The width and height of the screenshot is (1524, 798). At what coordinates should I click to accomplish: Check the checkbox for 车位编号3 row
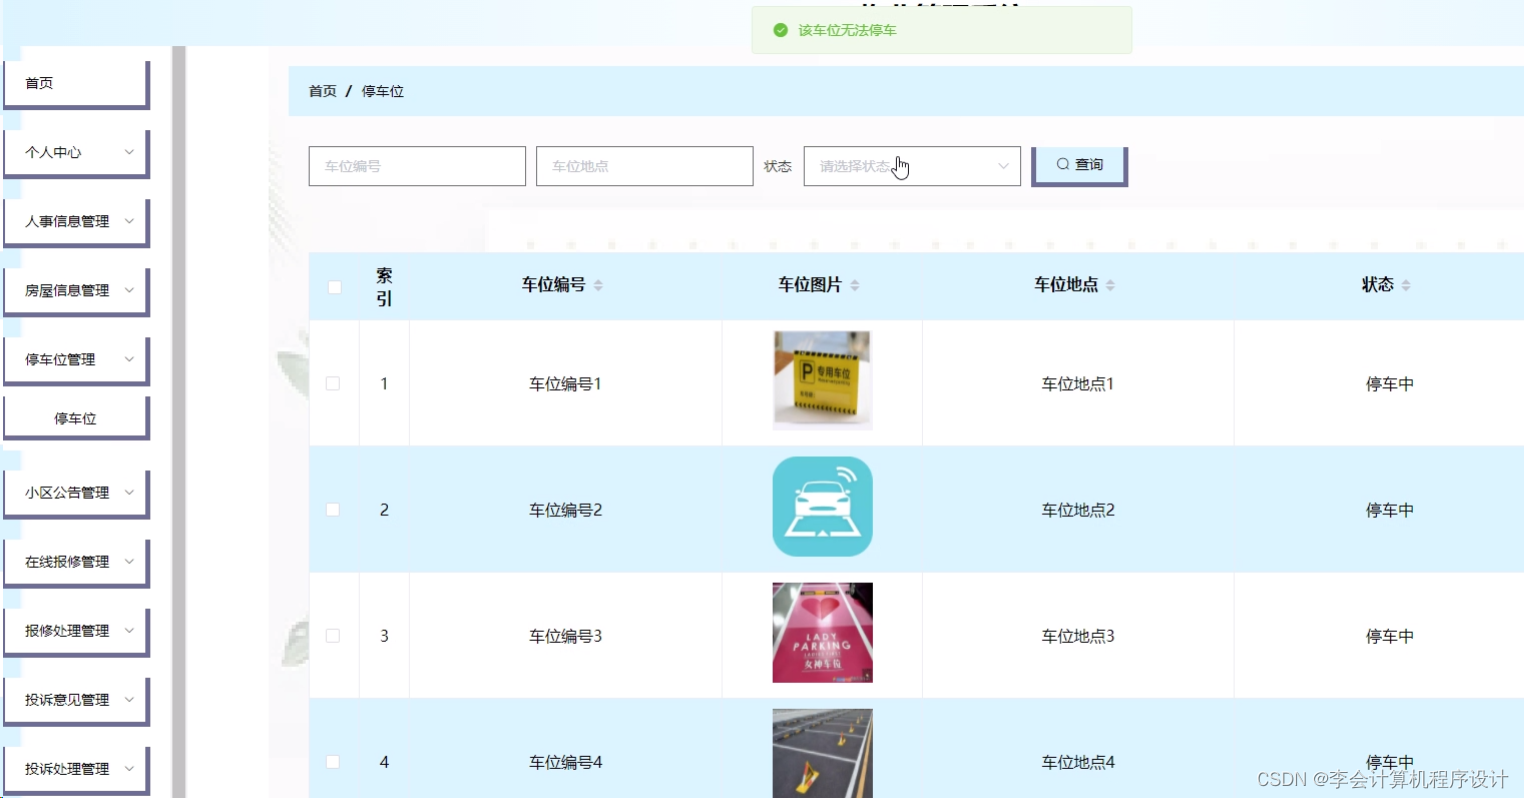tap(333, 635)
